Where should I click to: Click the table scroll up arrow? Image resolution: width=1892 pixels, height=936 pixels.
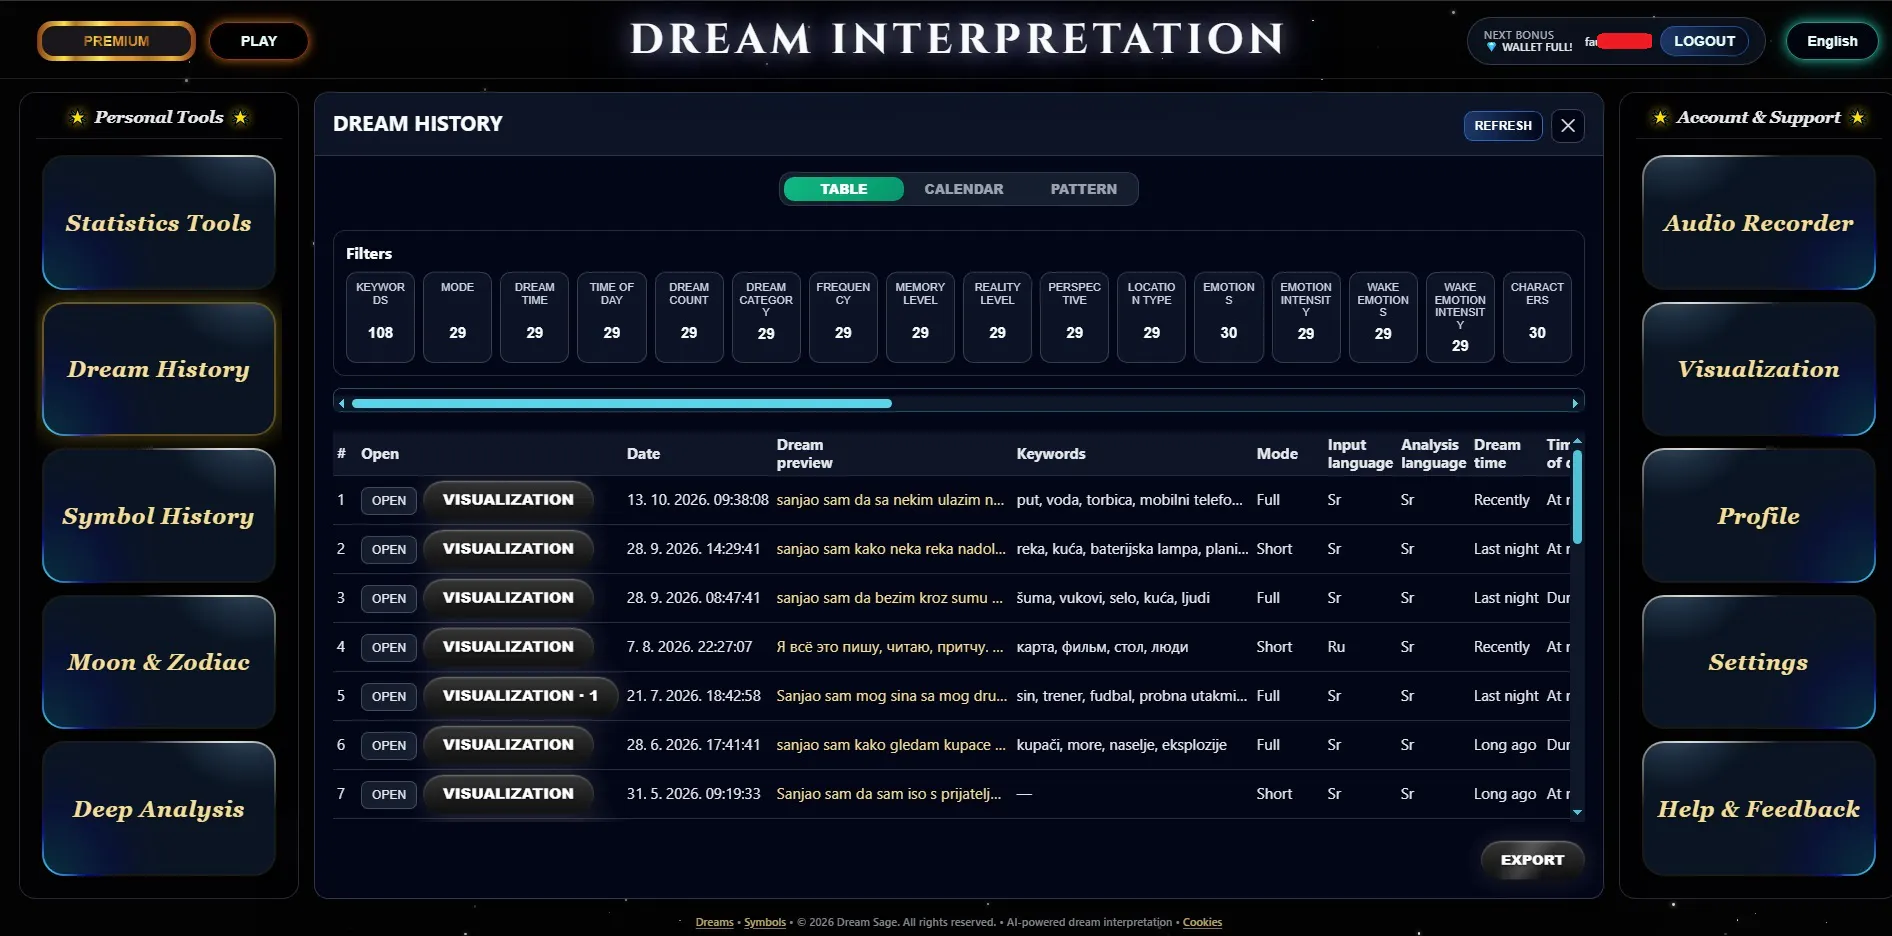click(x=1577, y=441)
